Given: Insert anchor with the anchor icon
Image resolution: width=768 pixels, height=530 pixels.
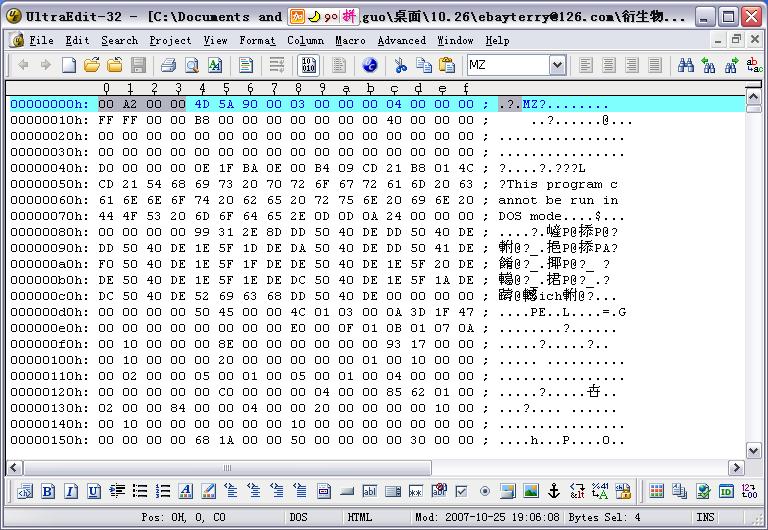Looking at the screenshot, I should pos(554,491).
